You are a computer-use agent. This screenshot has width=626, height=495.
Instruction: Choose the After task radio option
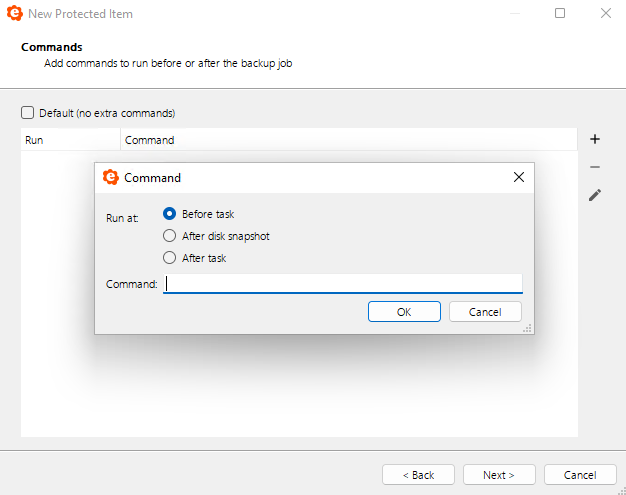pyautogui.click(x=169, y=258)
